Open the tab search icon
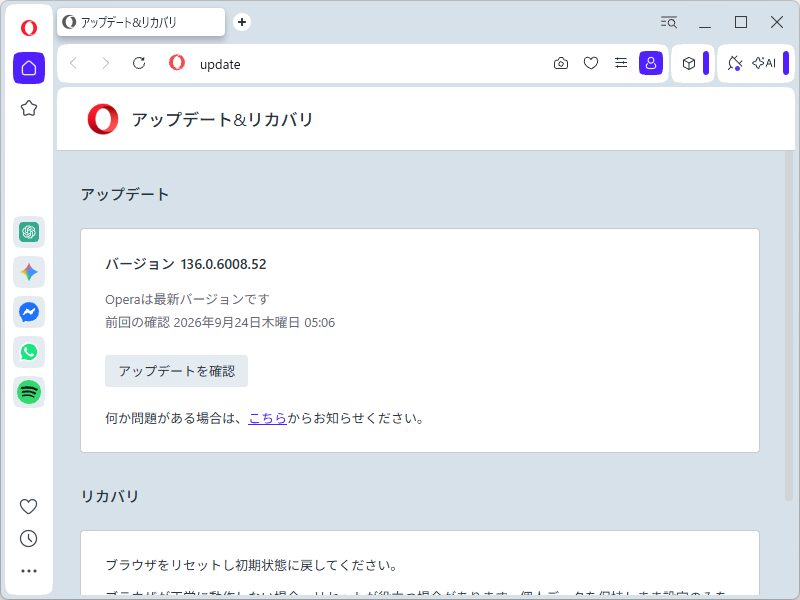This screenshot has height=600, width=800. click(668, 22)
